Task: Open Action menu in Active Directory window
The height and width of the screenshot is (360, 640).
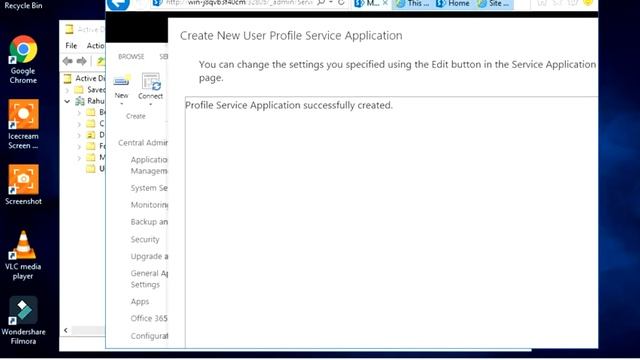Action: [x=96, y=45]
